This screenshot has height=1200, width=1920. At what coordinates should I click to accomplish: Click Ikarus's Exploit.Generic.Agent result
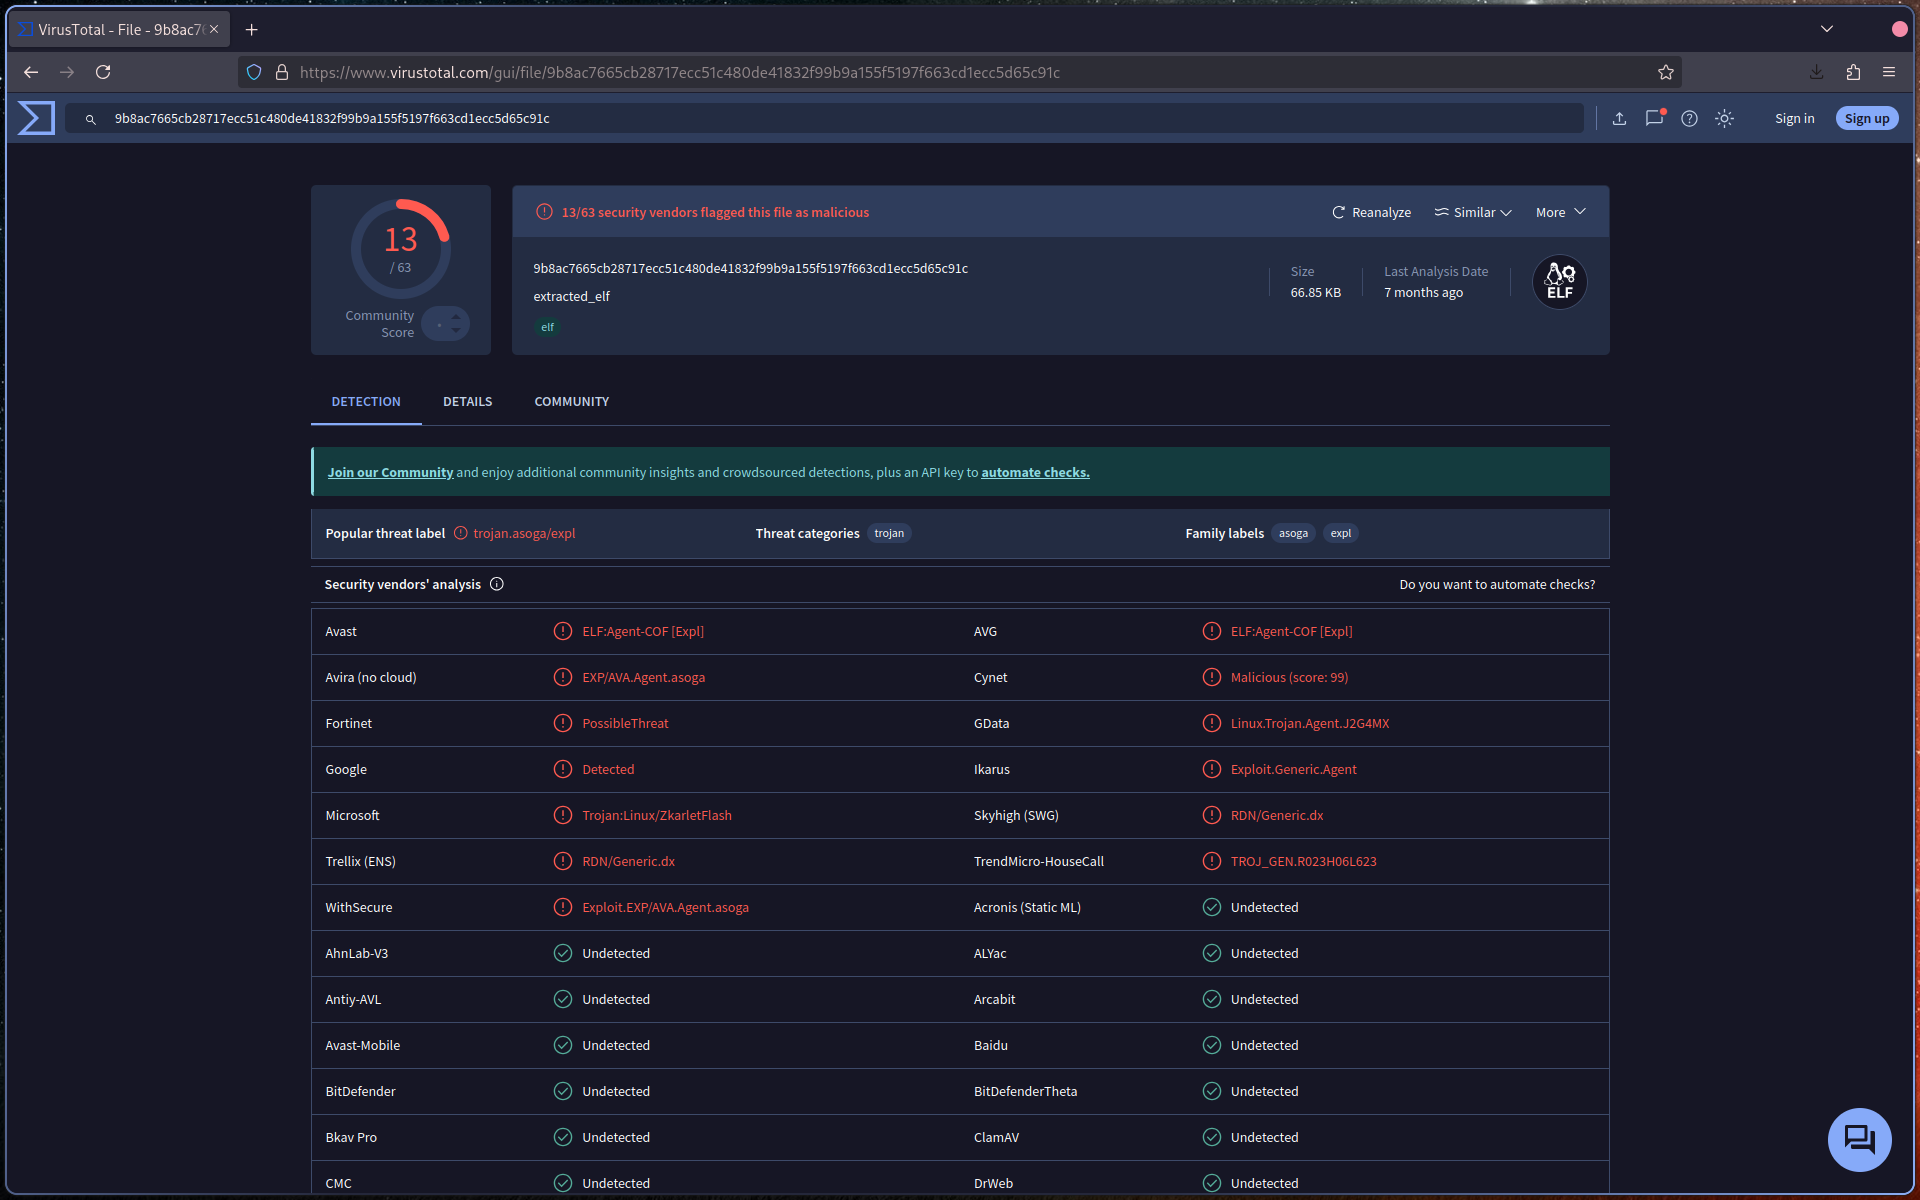[x=1293, y=769]
